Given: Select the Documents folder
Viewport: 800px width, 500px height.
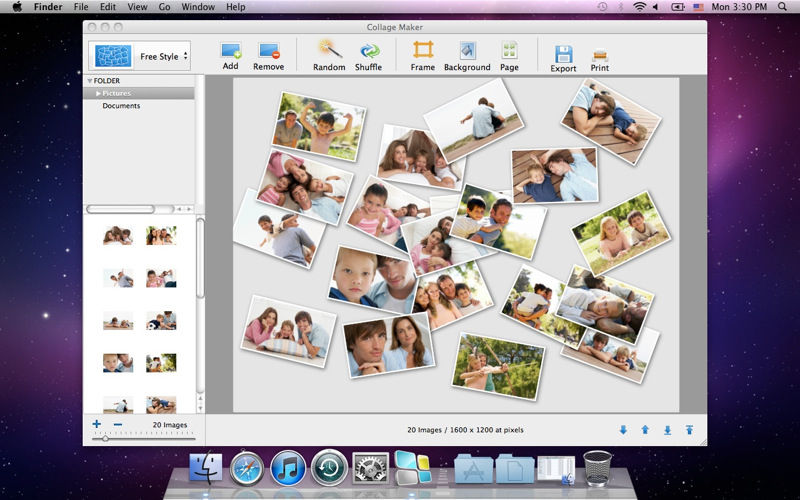Looking at the screenshot, I should coord(121,106).
